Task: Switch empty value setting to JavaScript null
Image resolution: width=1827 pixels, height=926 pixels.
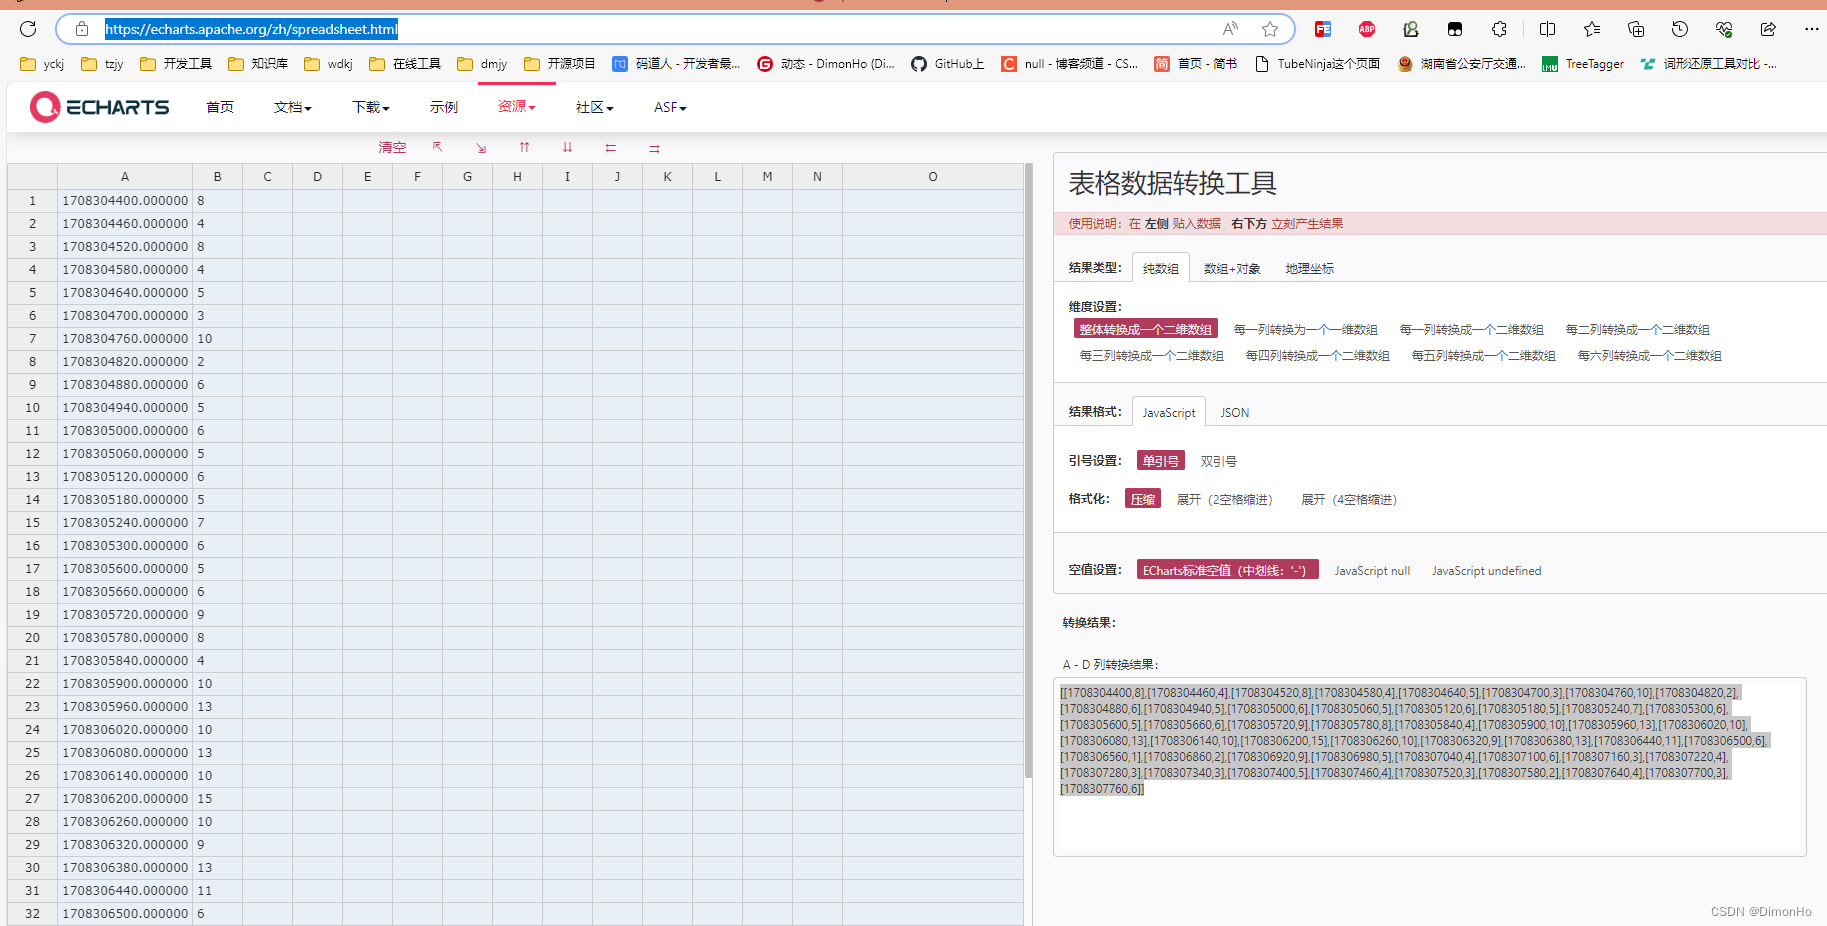Action: (1372, 570)
